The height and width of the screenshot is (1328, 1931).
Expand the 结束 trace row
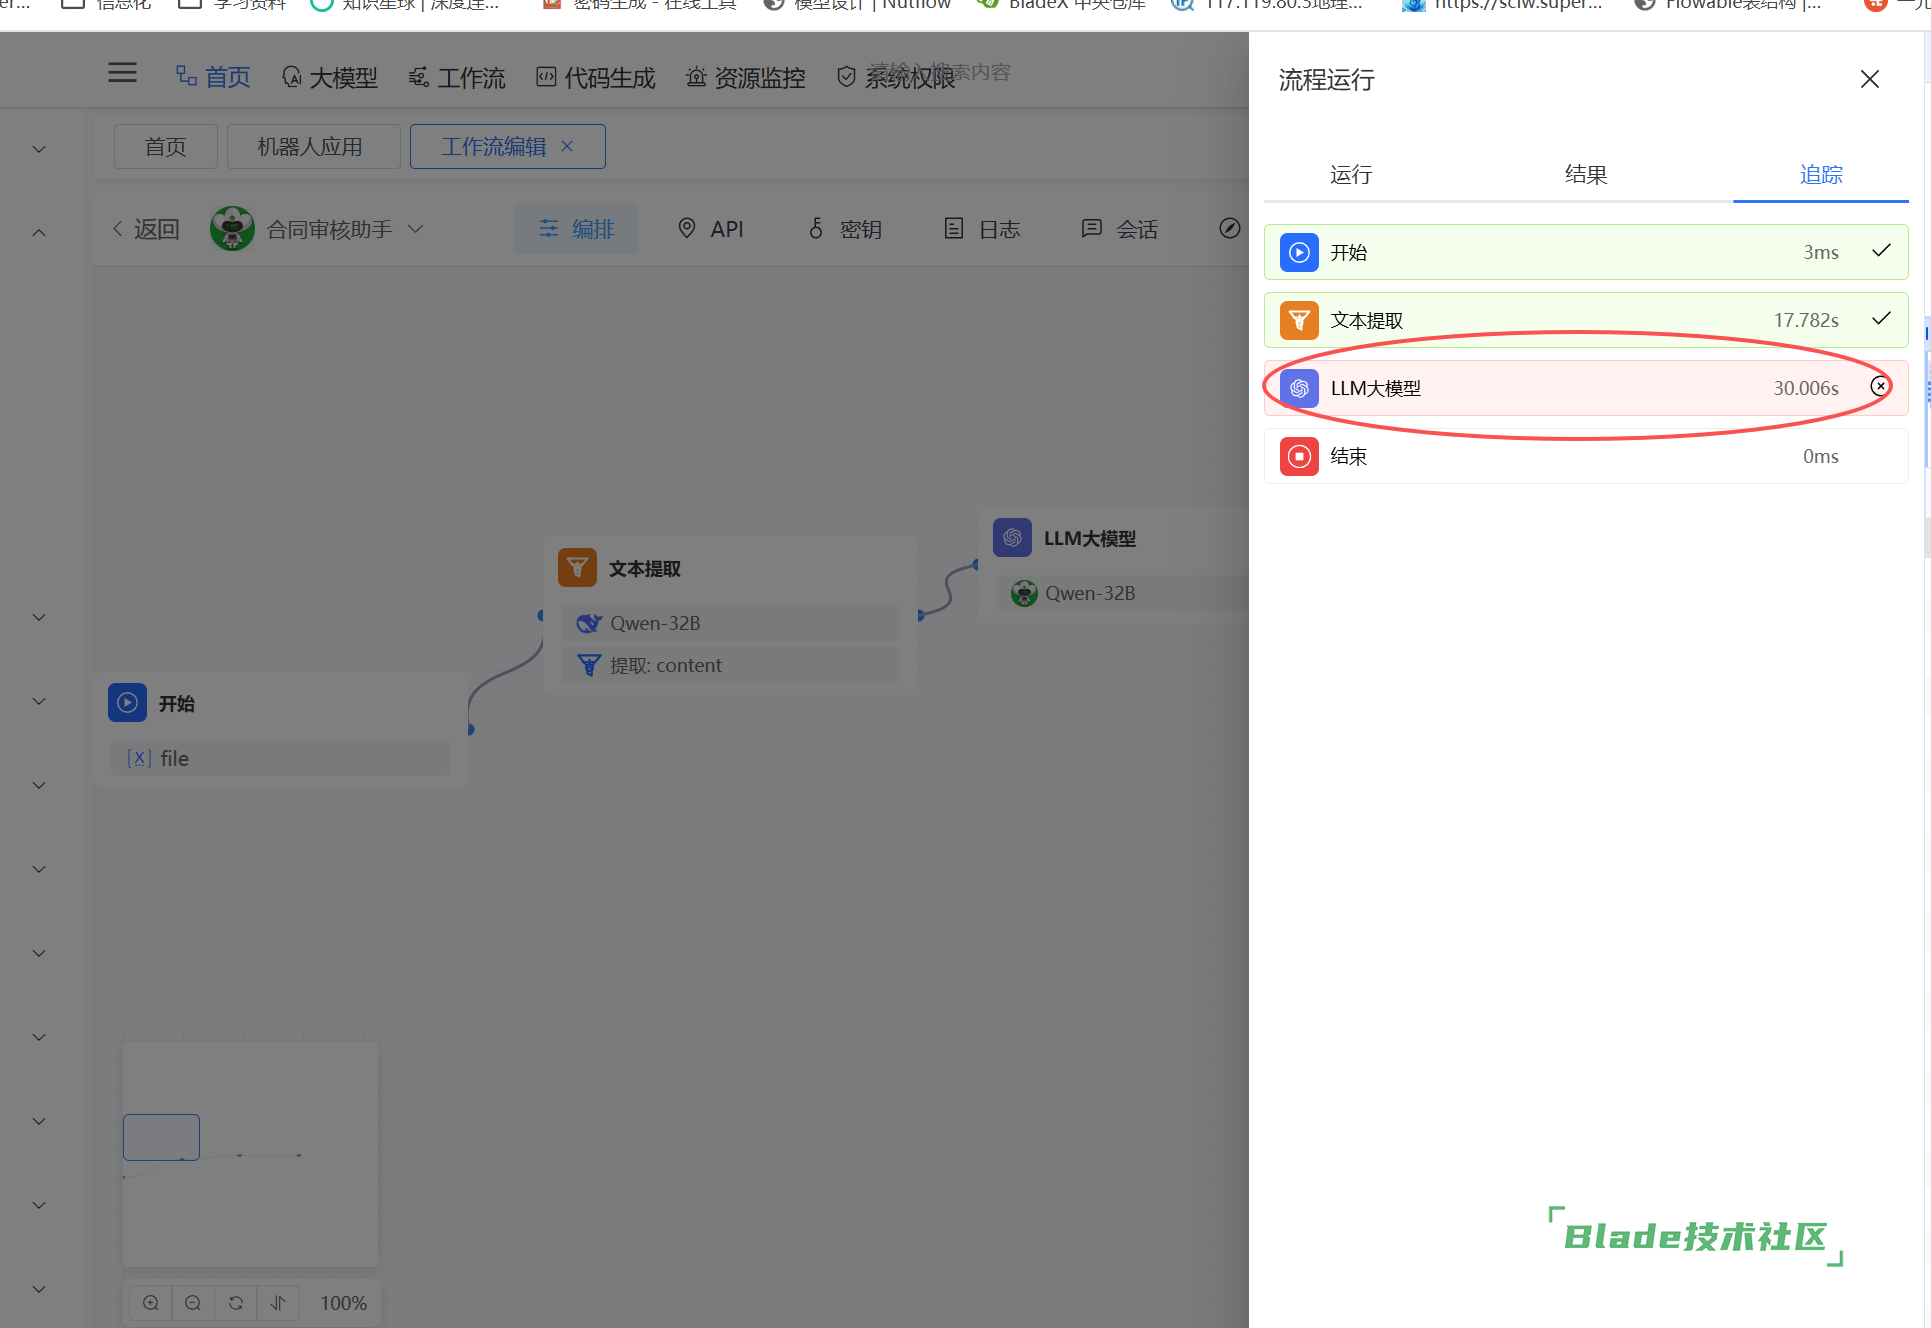click(1586, 456)
